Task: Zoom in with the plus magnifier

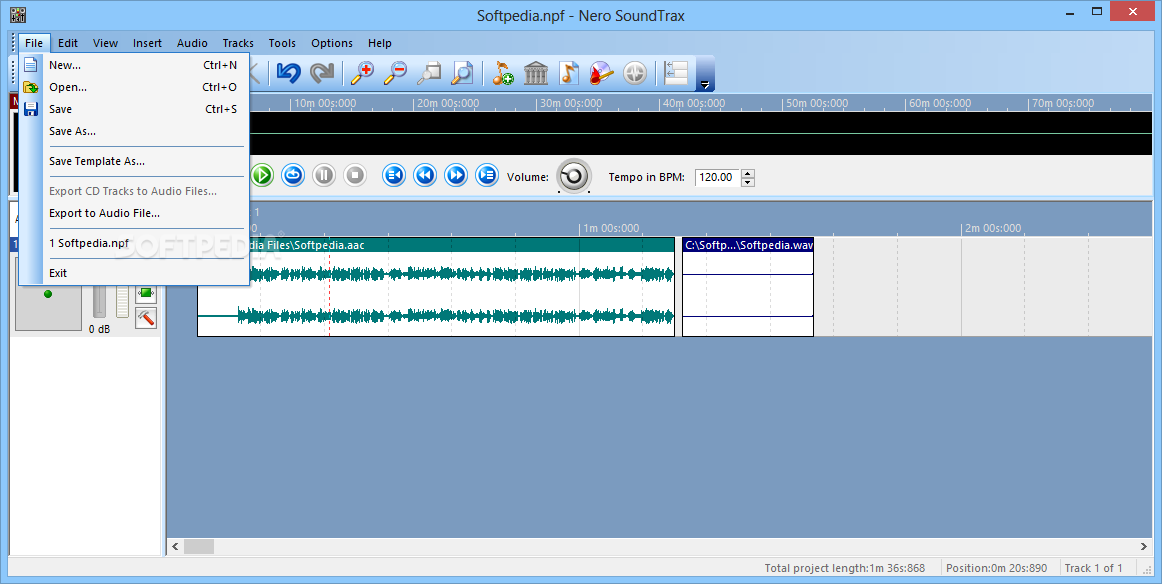Action: point(362,73)
